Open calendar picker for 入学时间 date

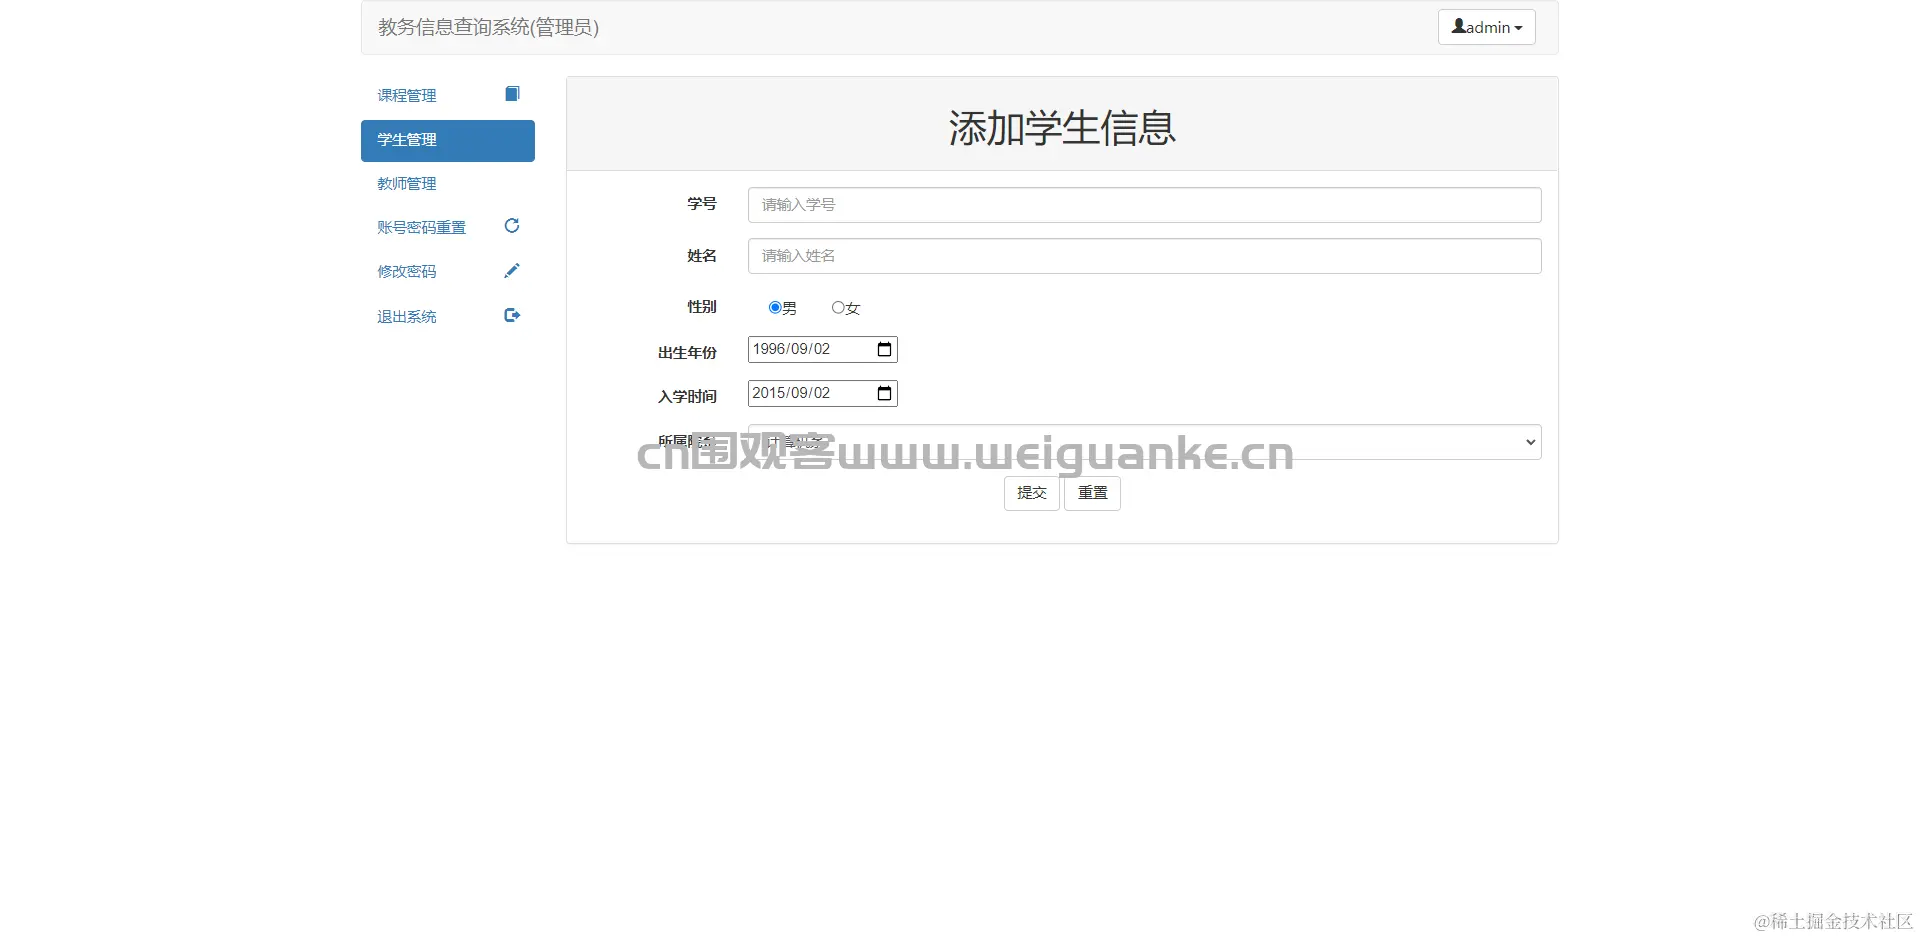pyautogui.click(x=884, y=393)
